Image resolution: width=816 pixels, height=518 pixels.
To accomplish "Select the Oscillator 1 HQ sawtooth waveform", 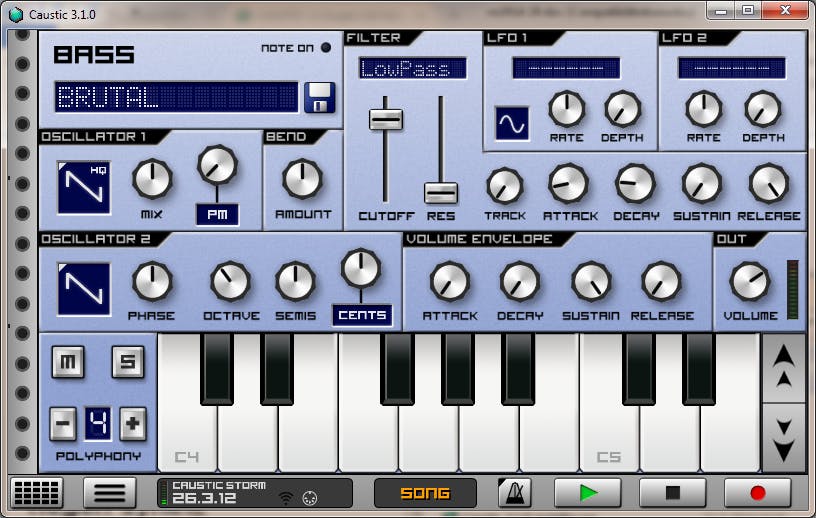I will (84, 187).
